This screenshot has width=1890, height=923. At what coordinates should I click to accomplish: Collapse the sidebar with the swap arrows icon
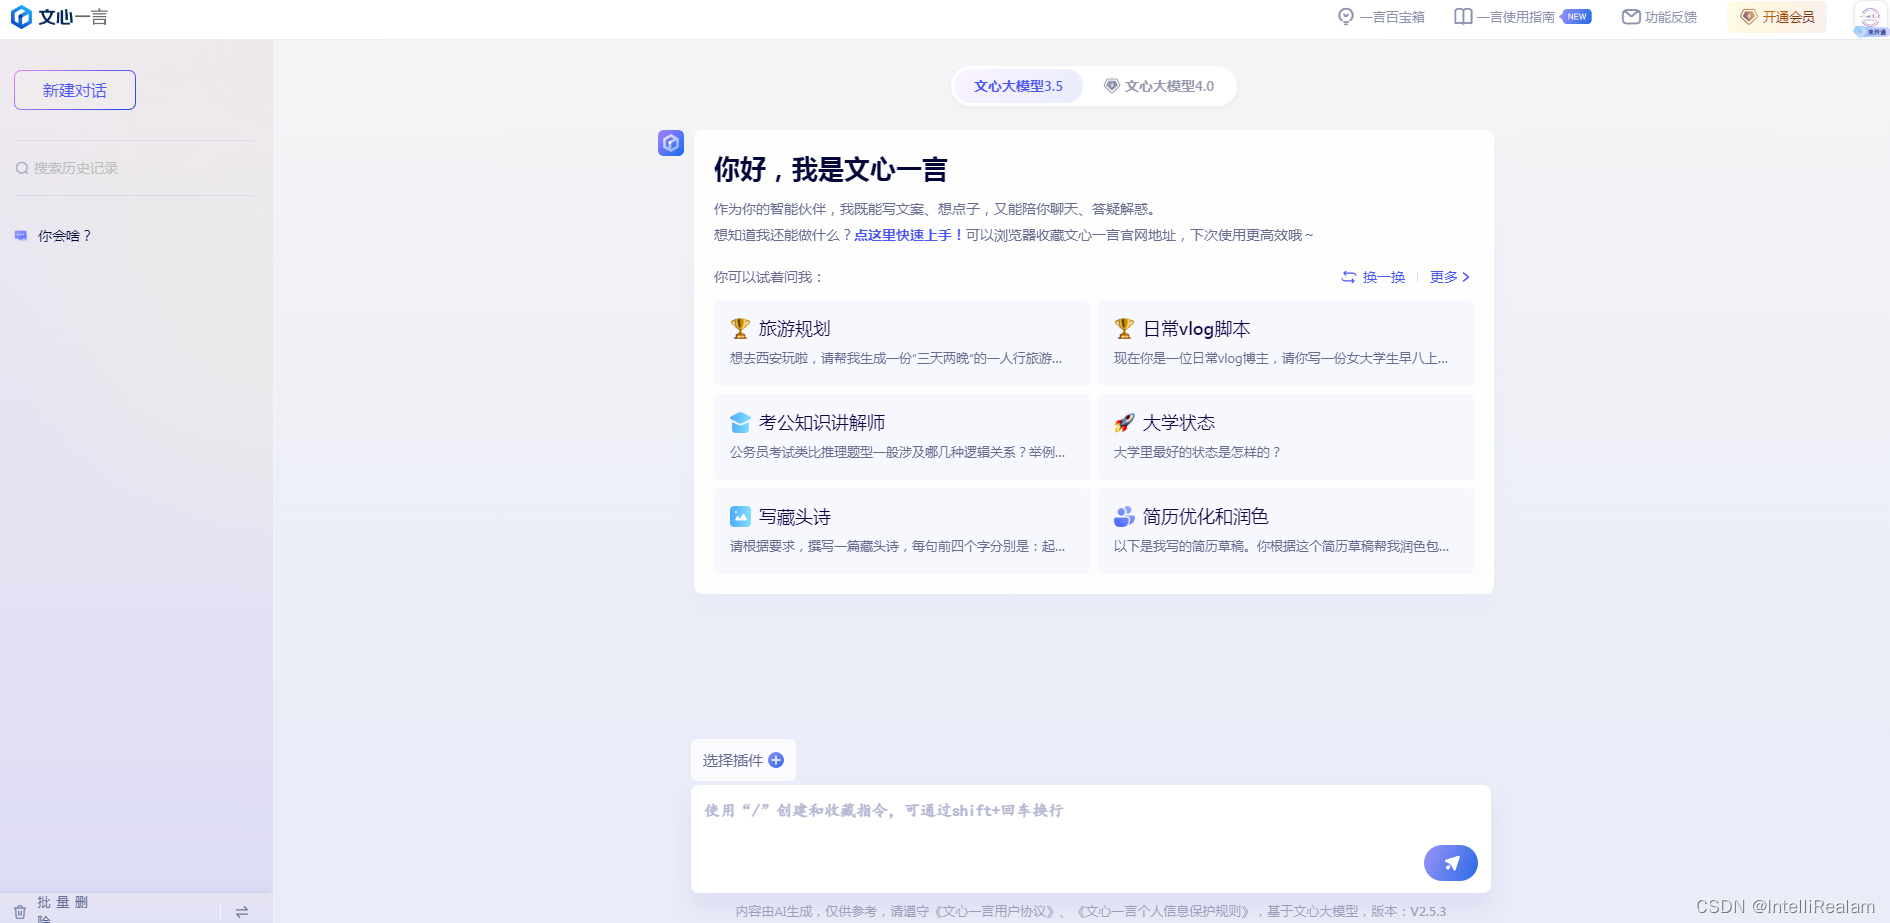coord(242,912)
